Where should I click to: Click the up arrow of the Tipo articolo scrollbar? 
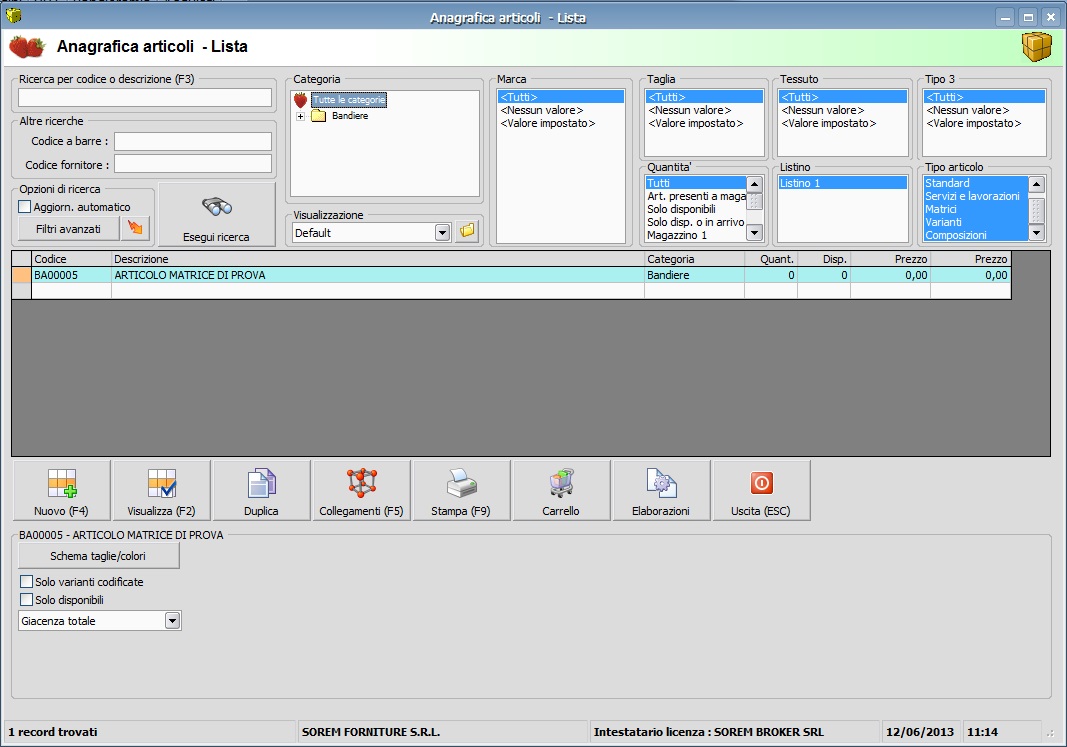pos(1036,184)
